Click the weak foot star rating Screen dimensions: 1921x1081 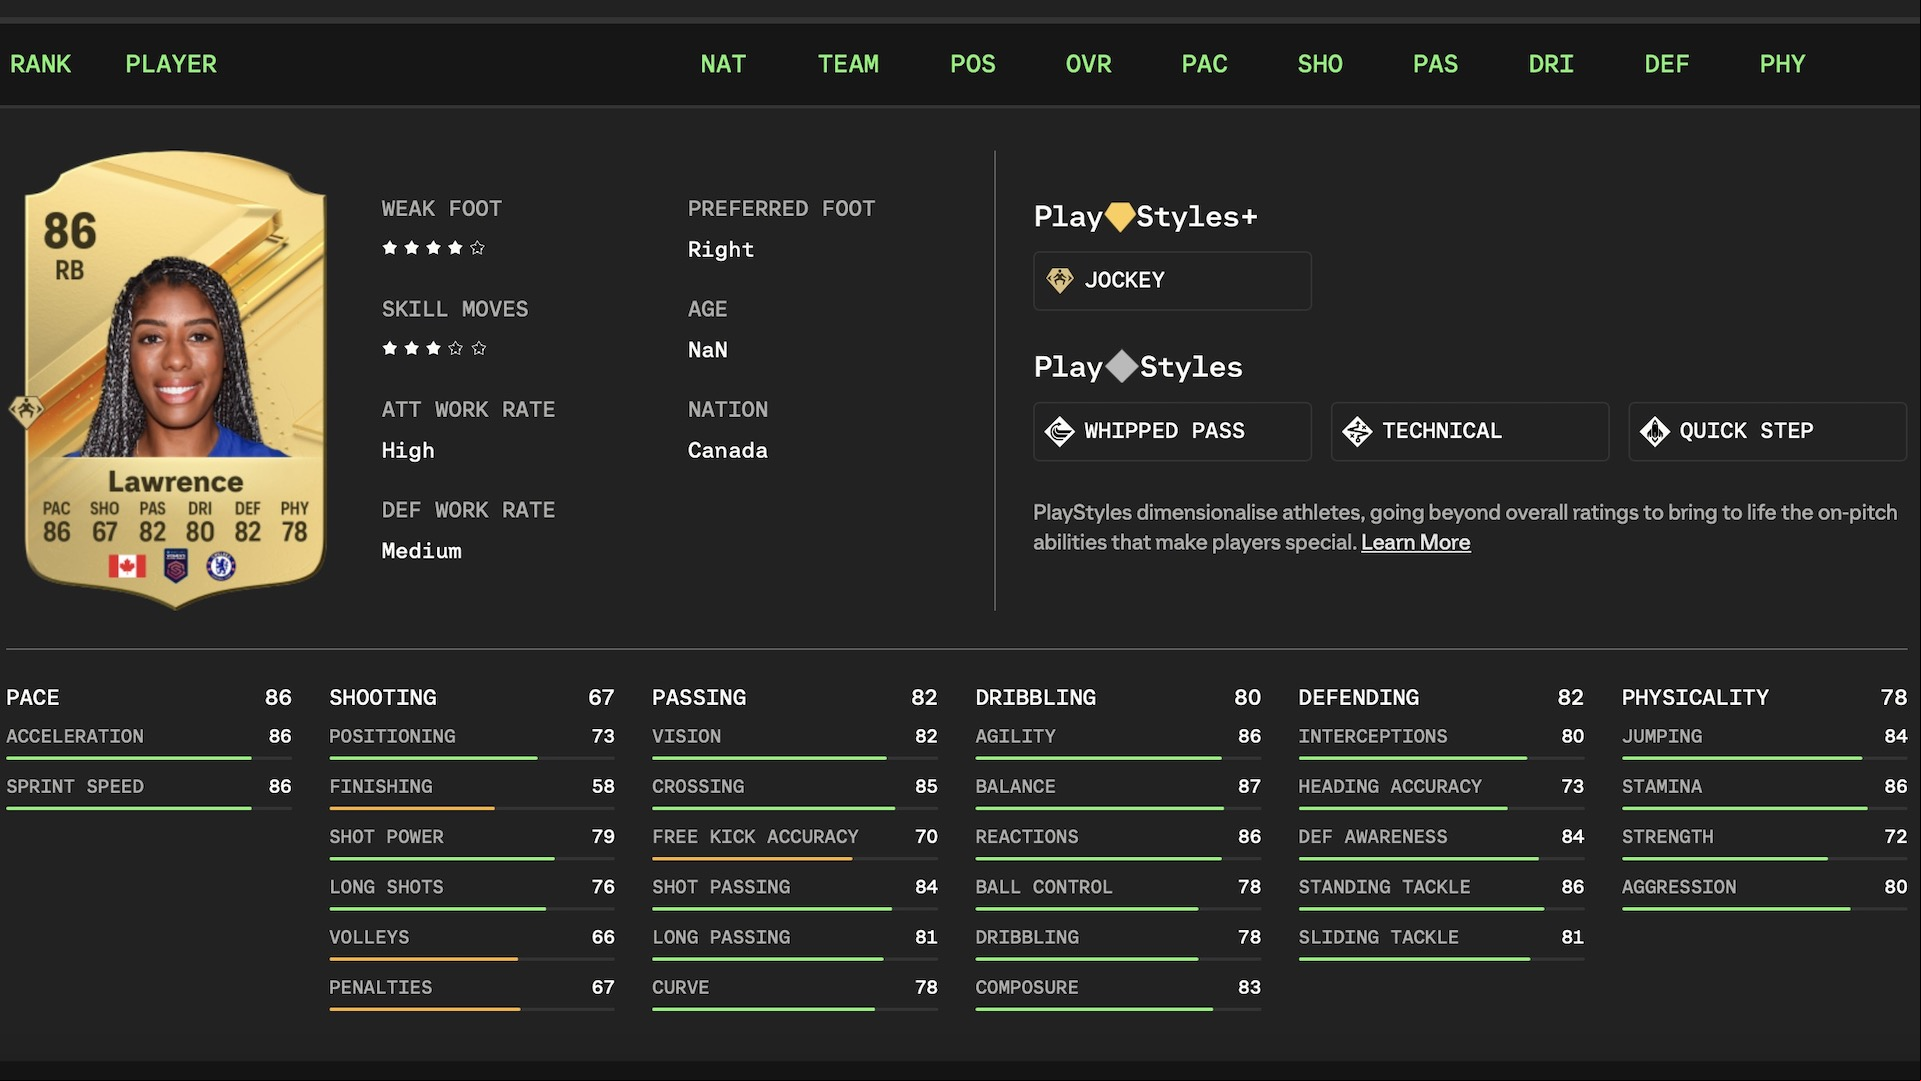pyautogui.click(x=433, y=248)
